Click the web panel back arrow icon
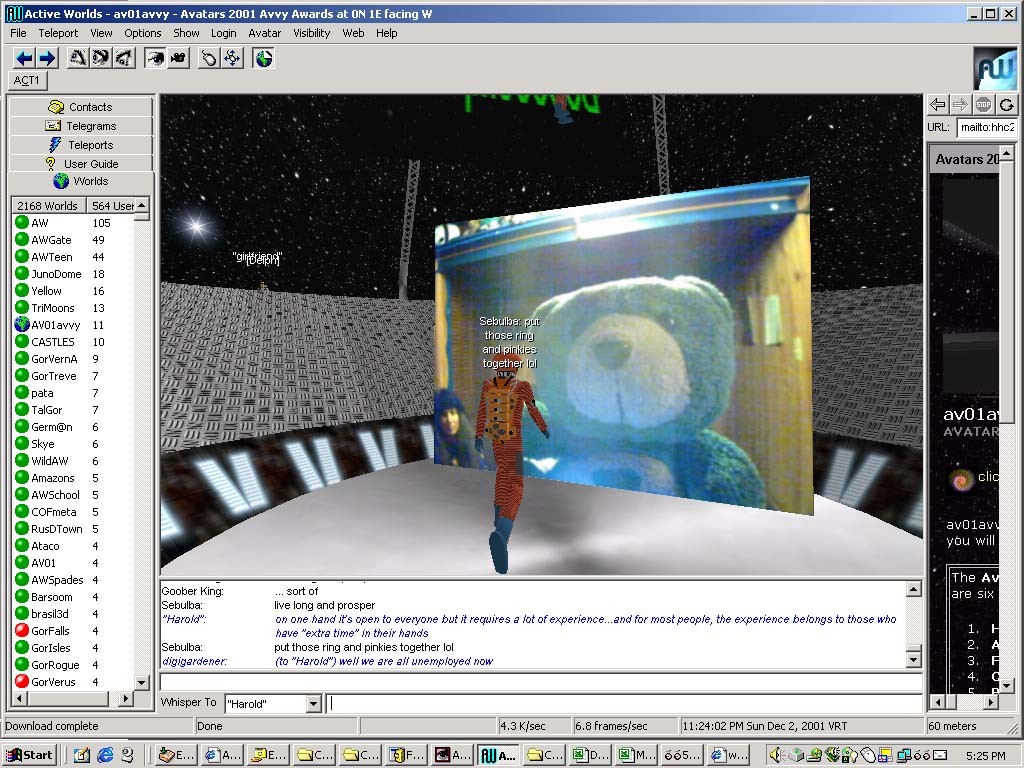Viewport: 1024px width, 768px height. (937, 104)
